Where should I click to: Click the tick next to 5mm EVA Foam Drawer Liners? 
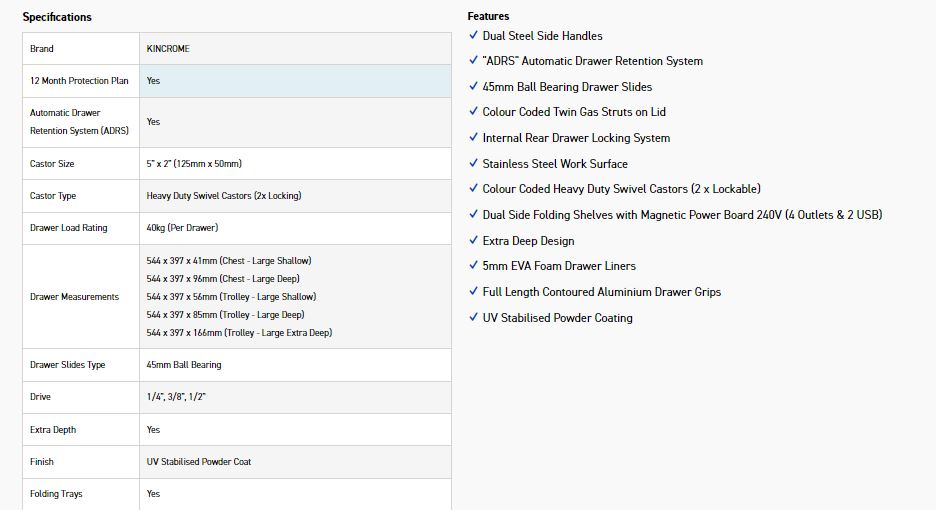click(x=473, y=266)
